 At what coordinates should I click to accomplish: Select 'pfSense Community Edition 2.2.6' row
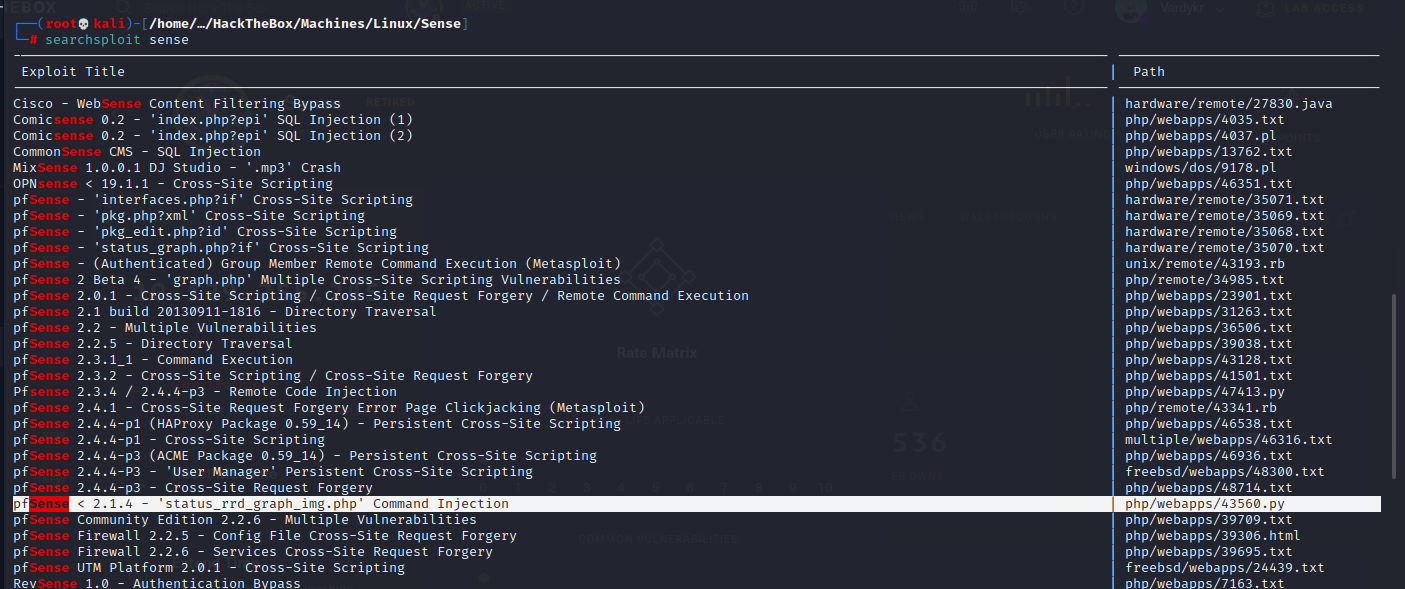(245, 520)
